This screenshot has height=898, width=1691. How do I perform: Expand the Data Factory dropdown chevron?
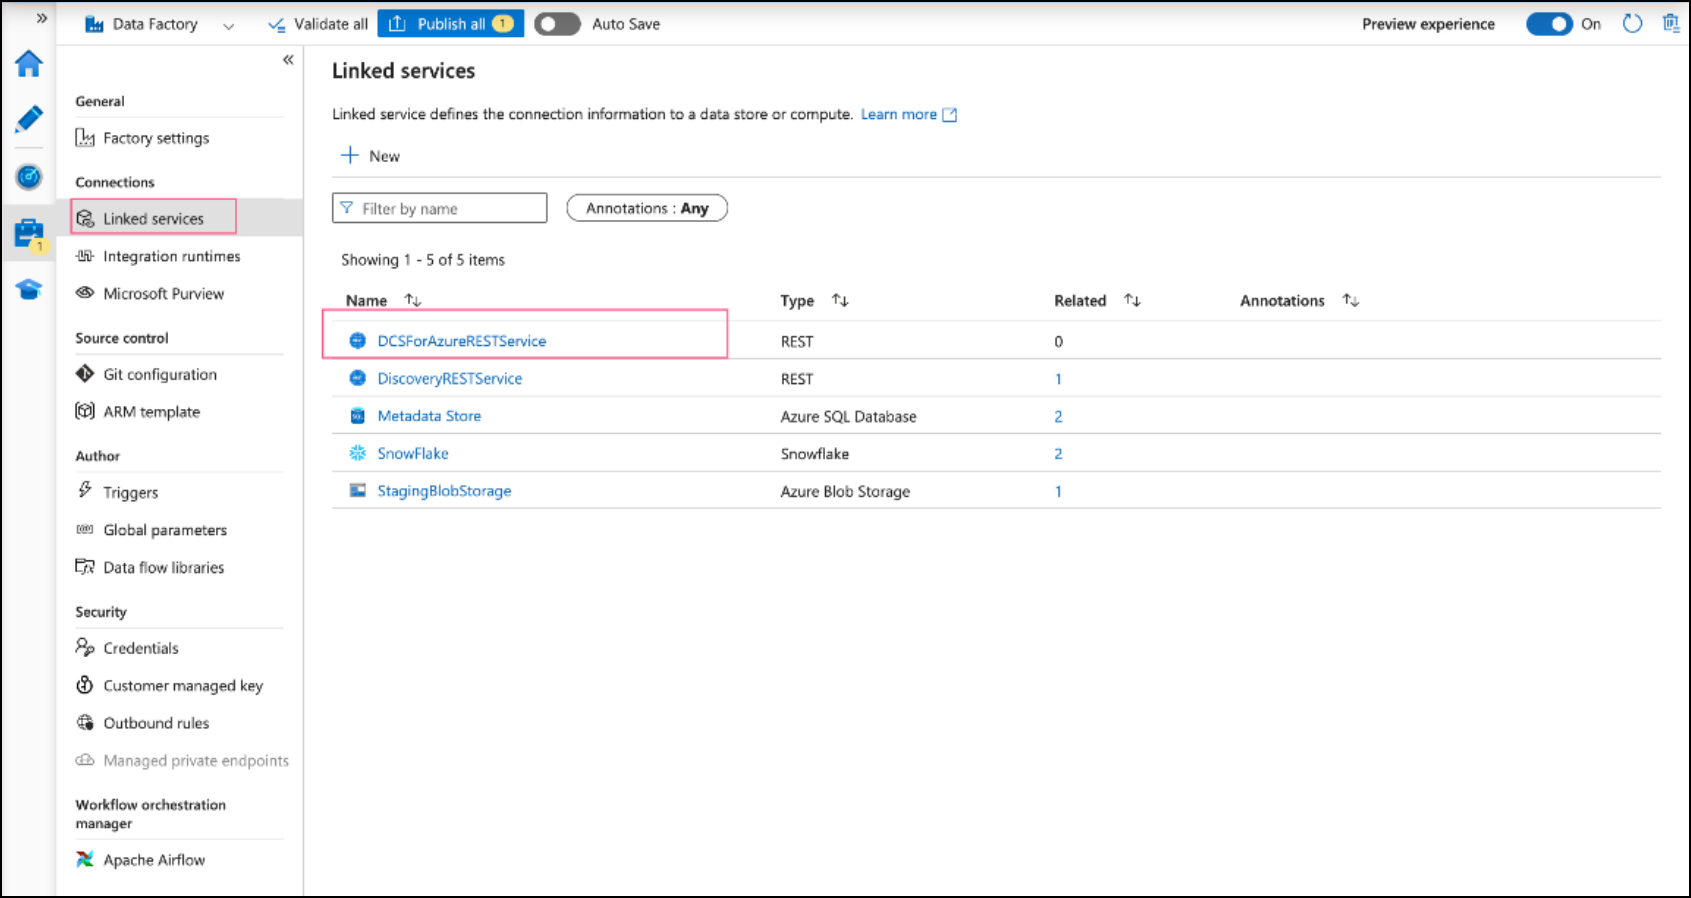click(228, 26)
